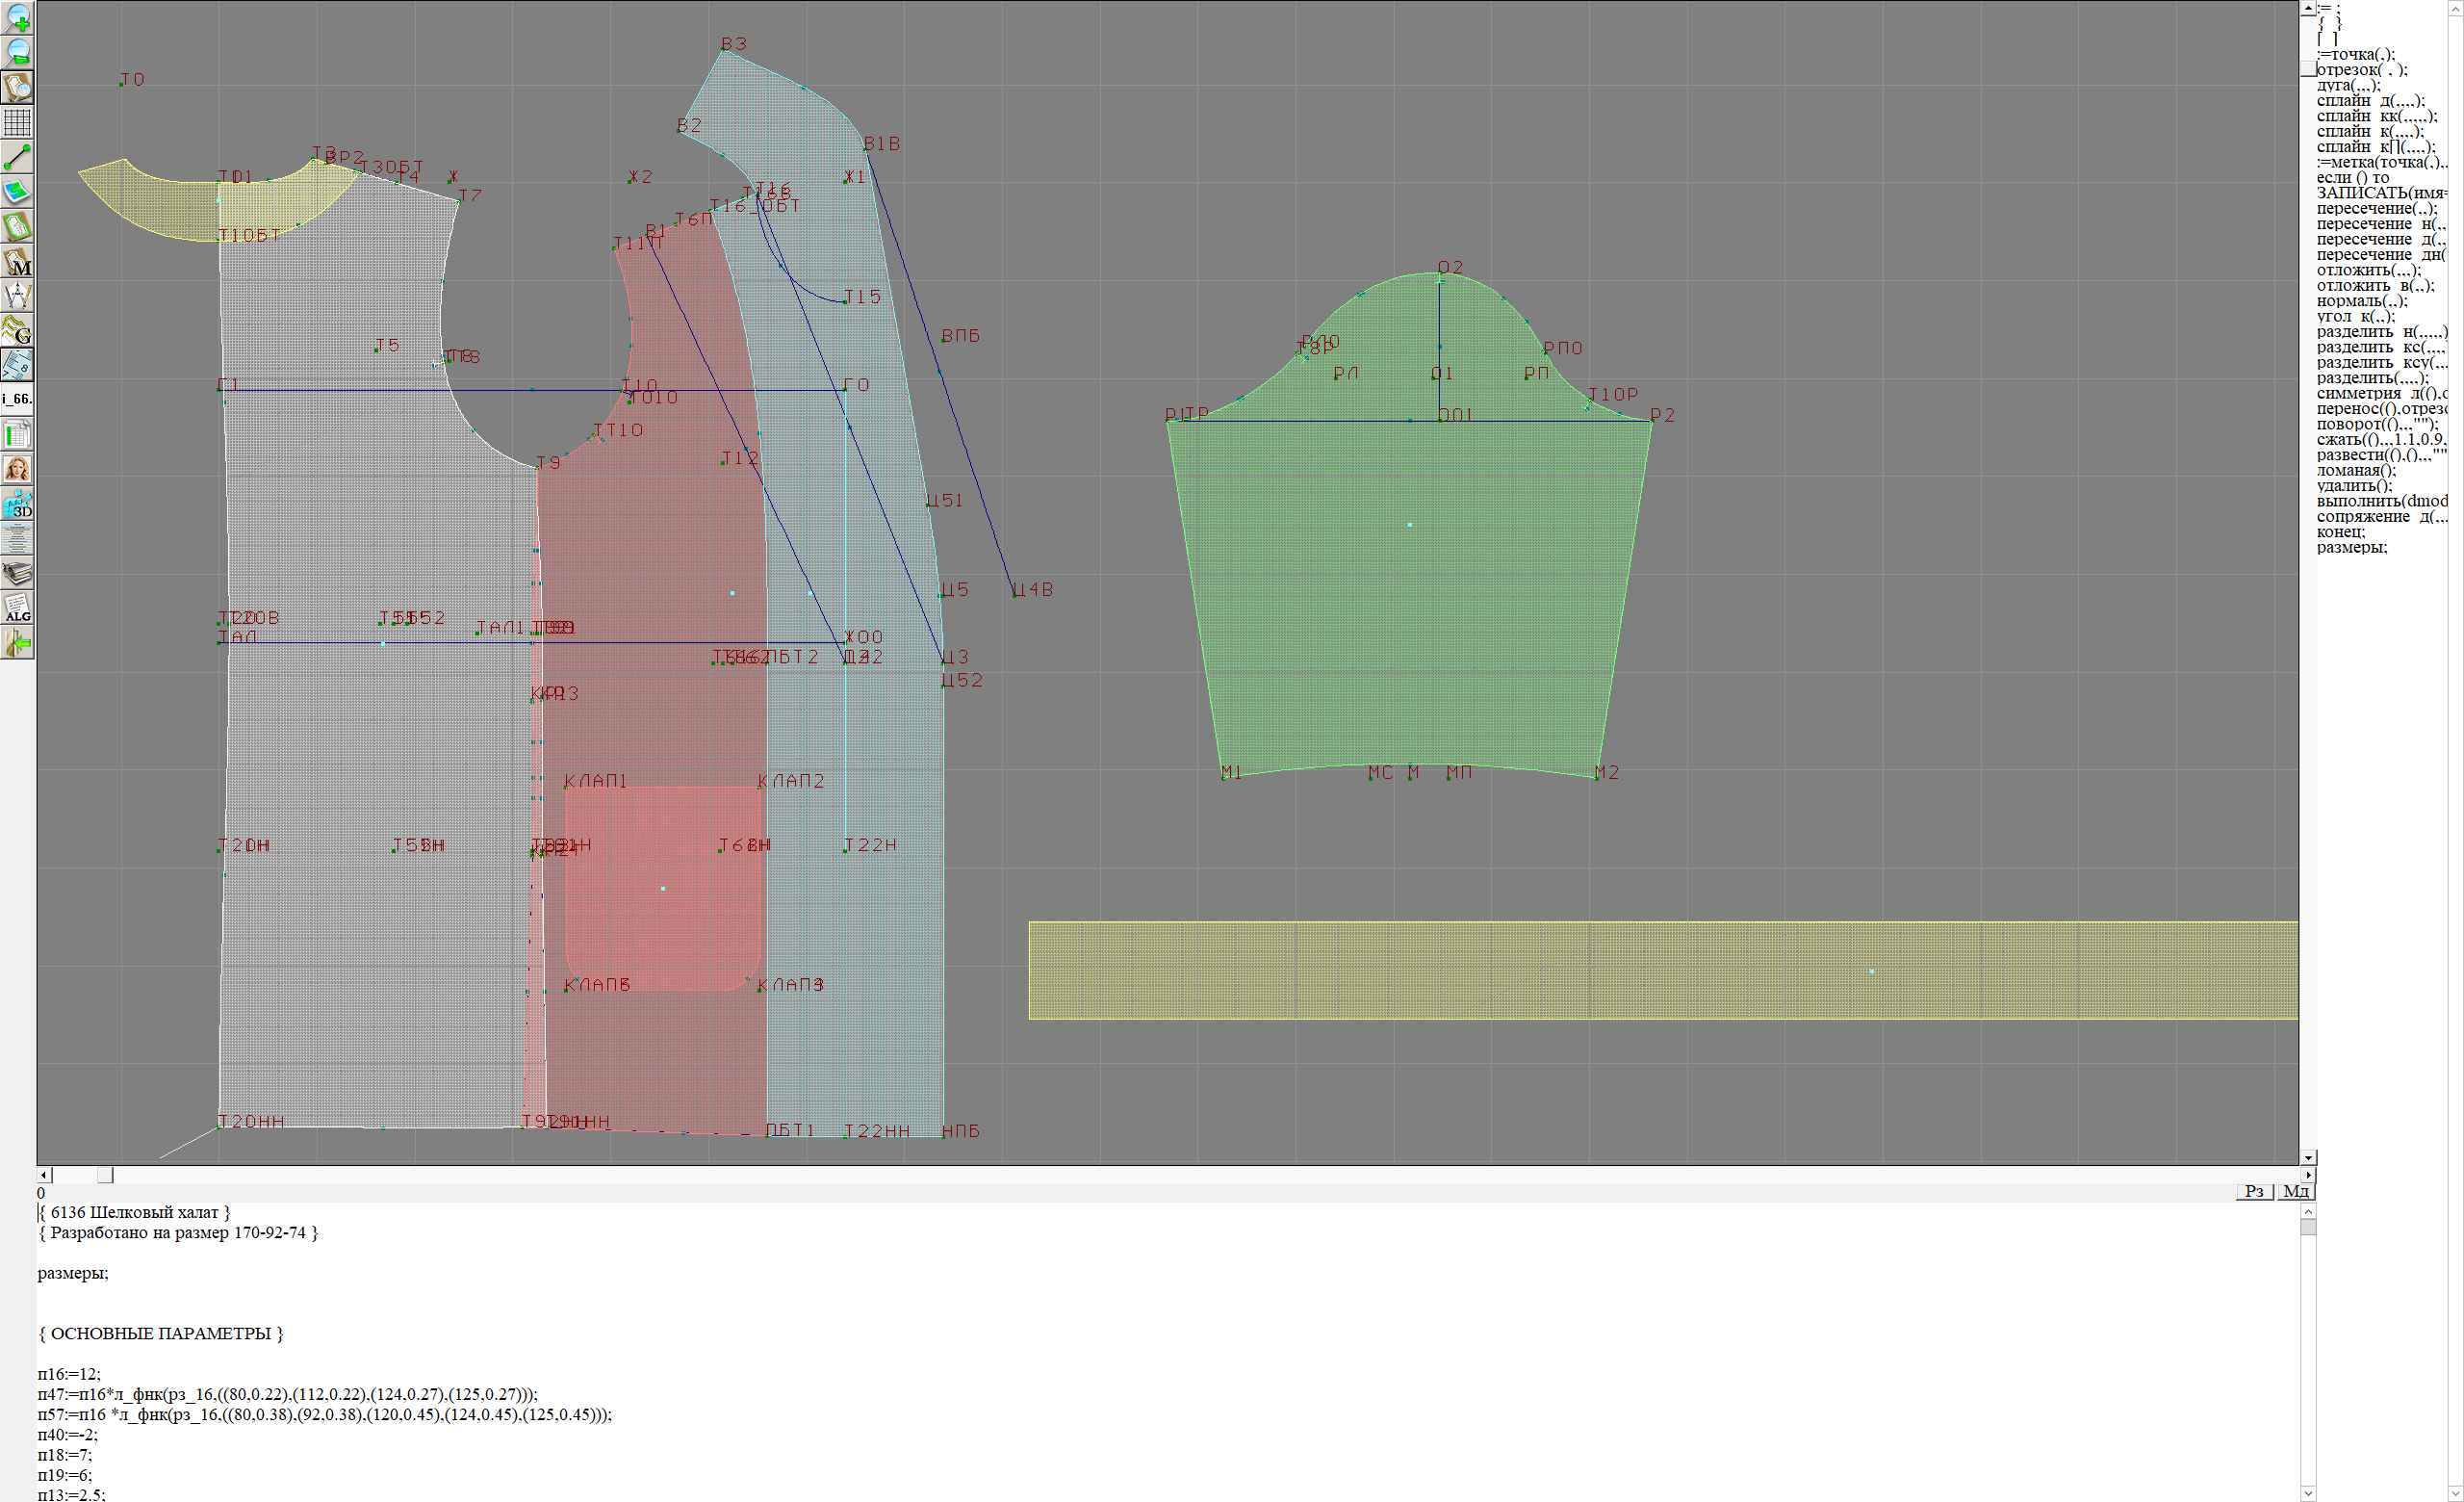Click the code editor scroll down arrow
This screenshot has height=1502, width=2464.
[x=2308, y=1493]
